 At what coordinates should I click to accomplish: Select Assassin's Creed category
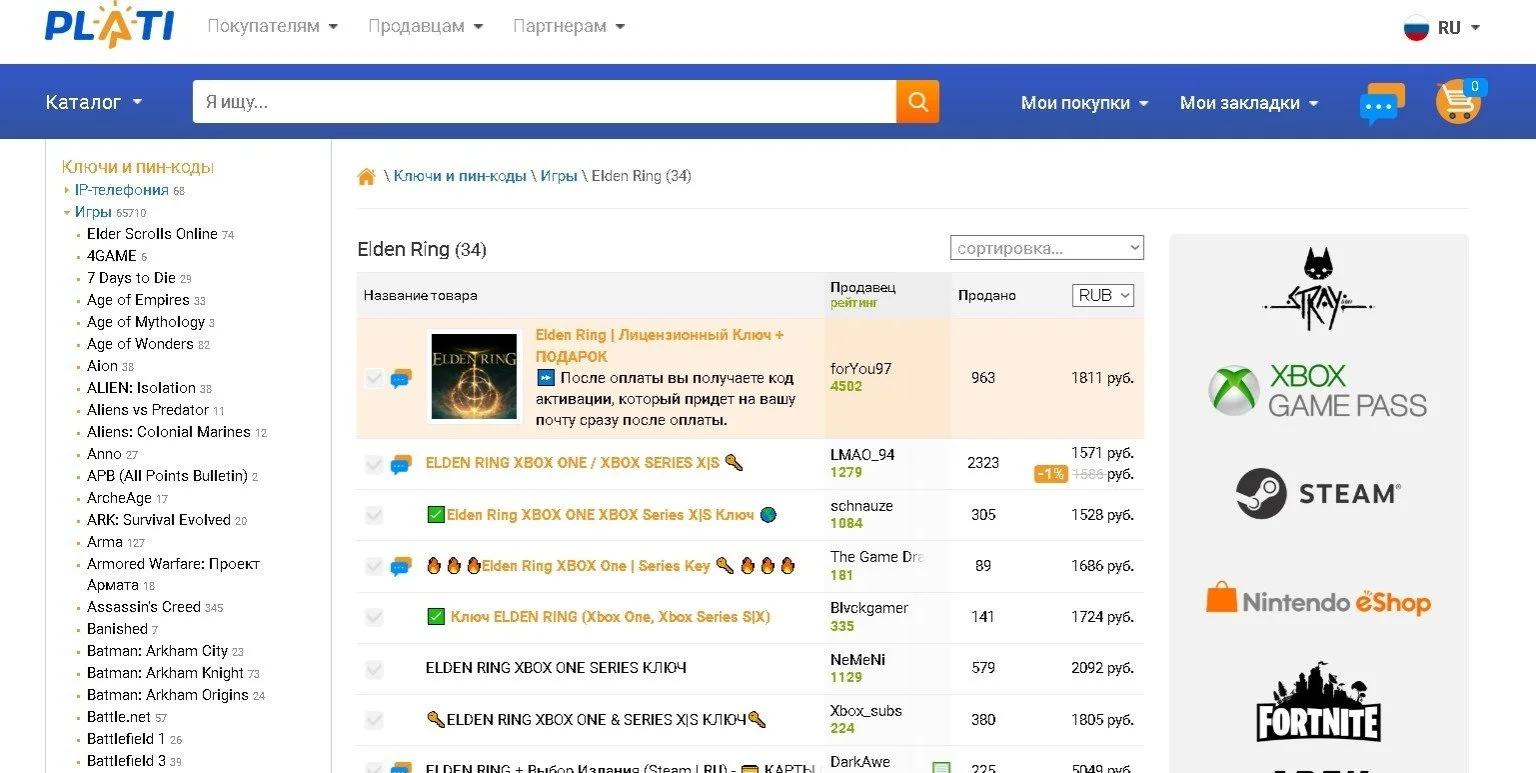(144, 607)
